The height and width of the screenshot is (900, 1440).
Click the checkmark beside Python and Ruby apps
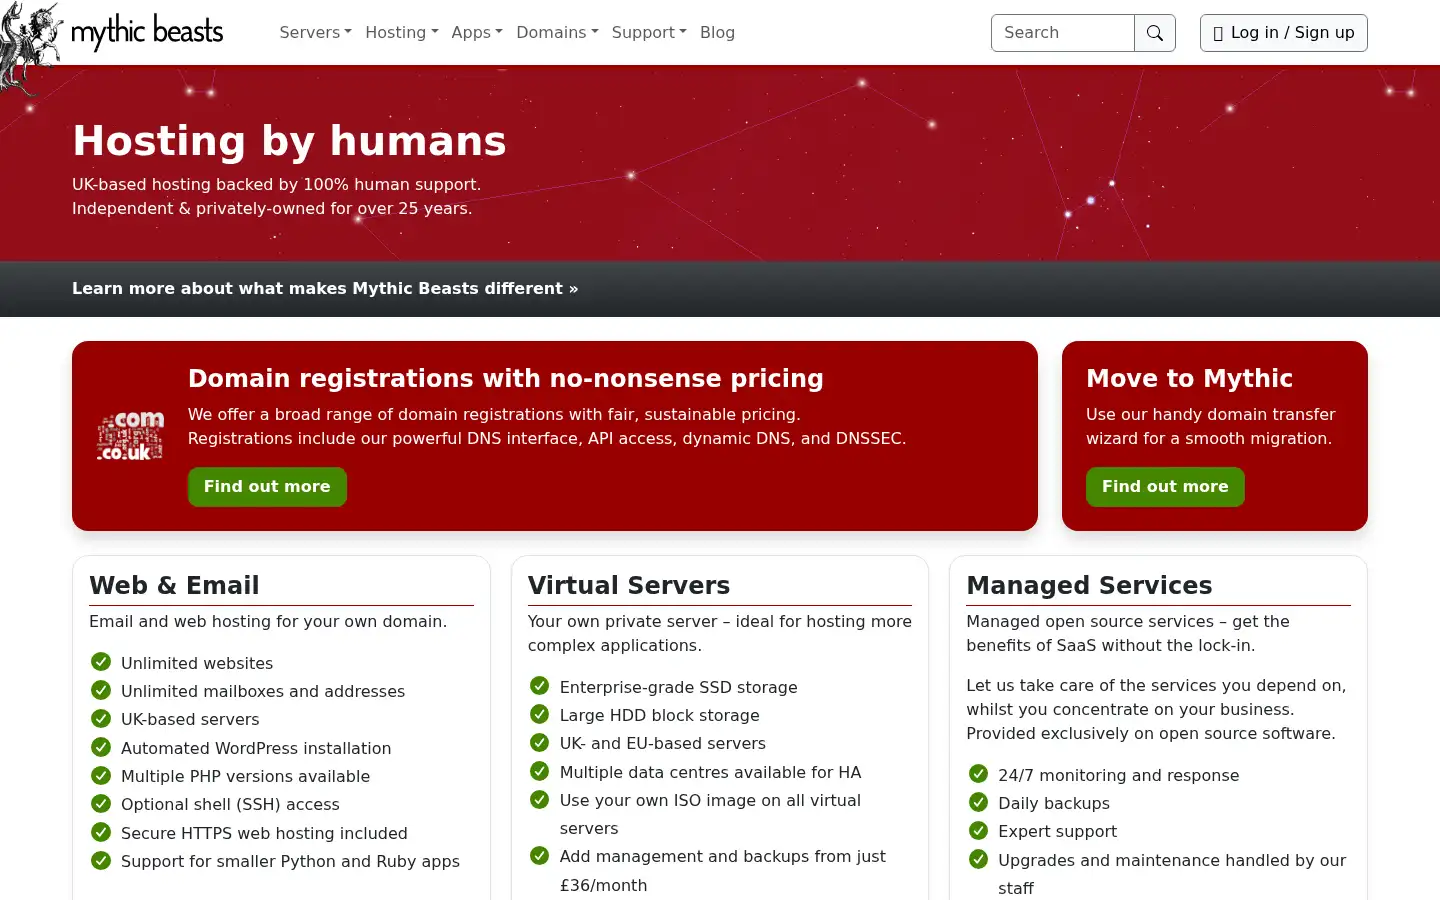click(x=101, y=860)
